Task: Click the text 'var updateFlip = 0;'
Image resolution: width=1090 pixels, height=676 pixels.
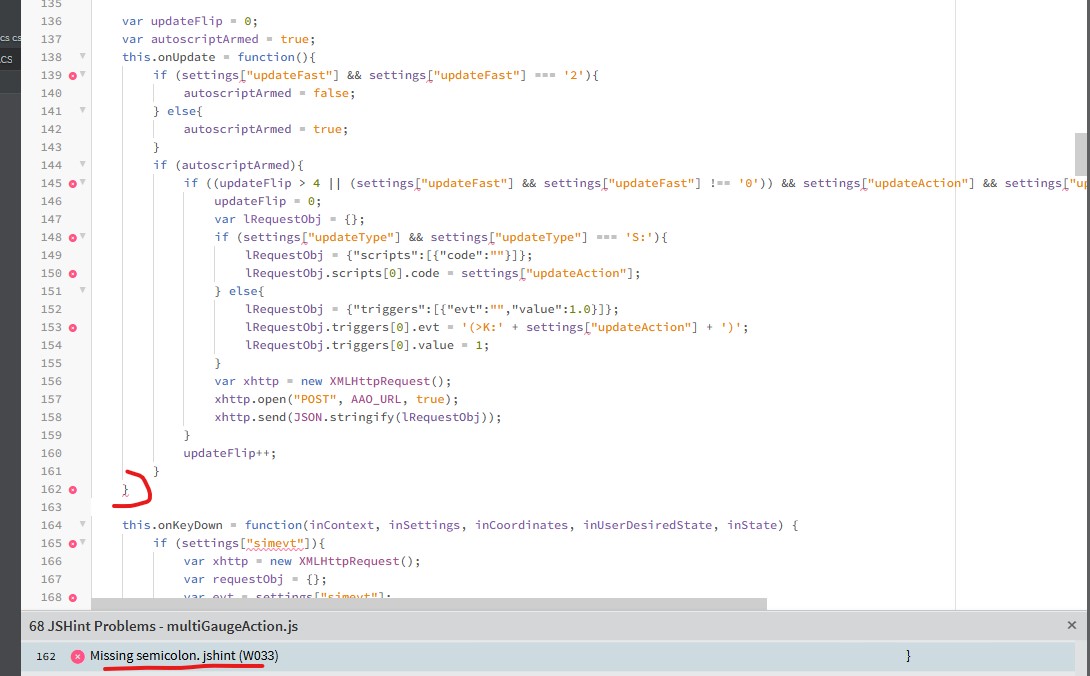Action: (x=190, y=21)
